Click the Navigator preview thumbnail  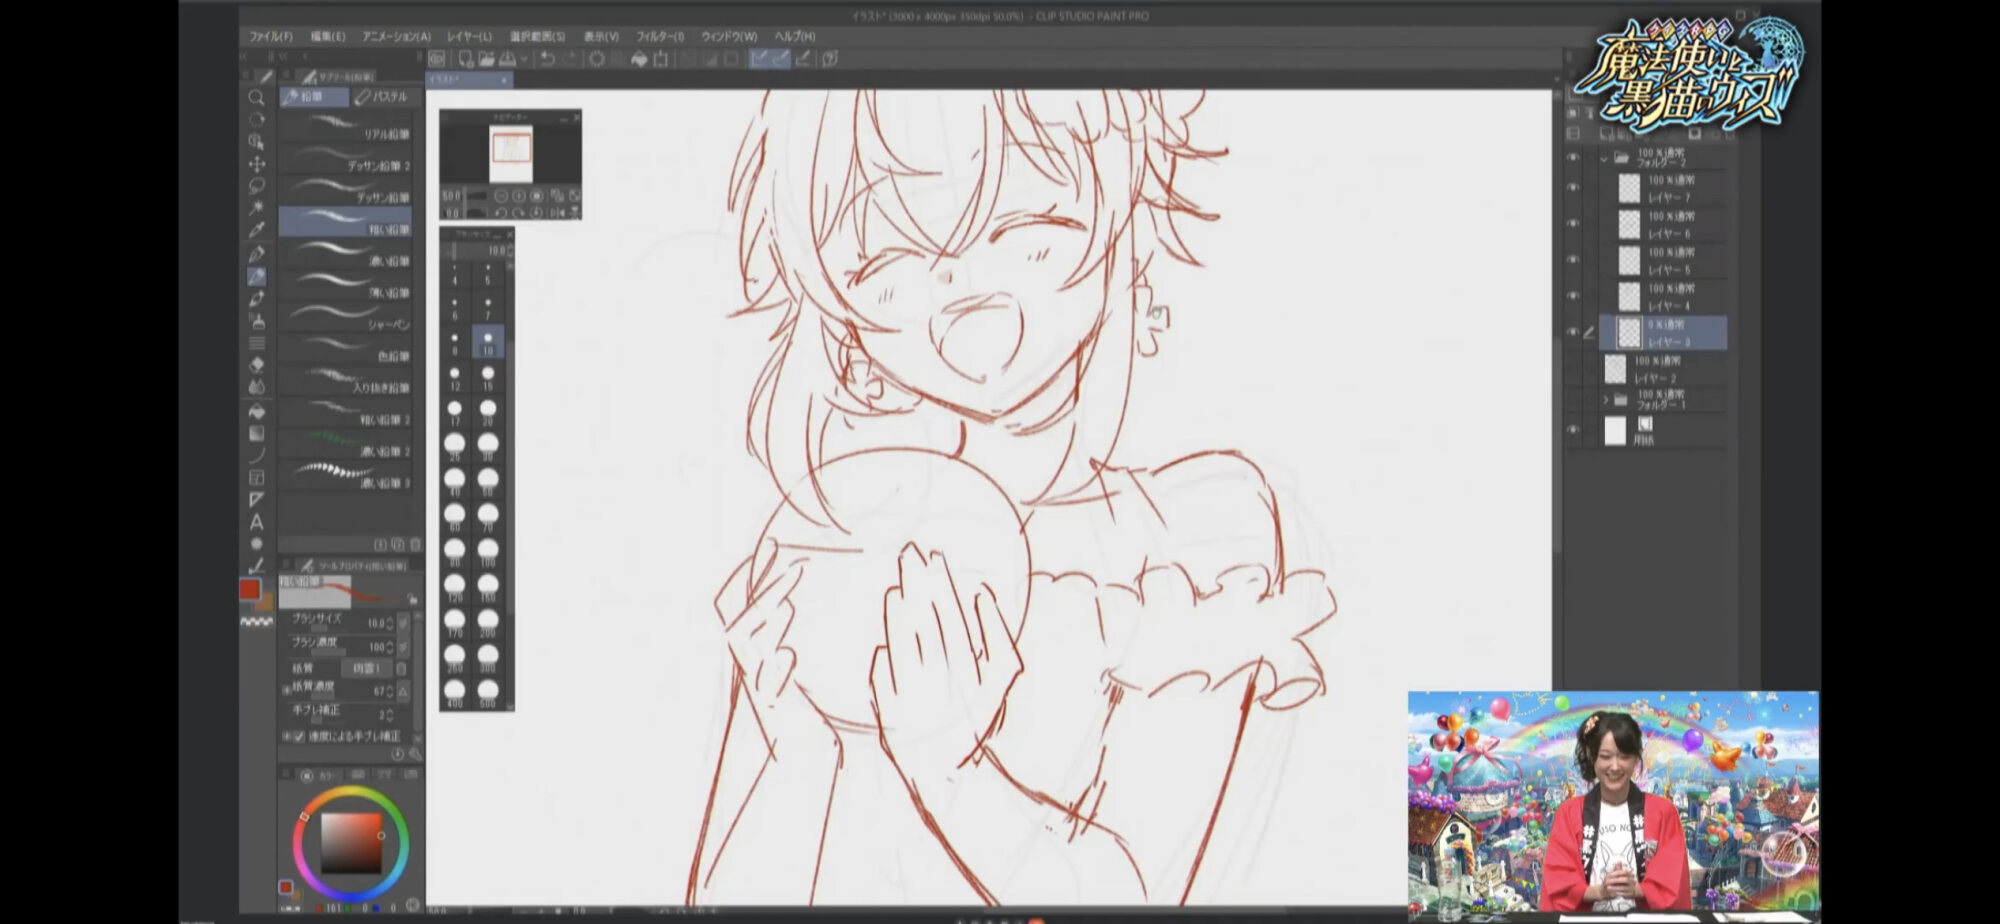click(511, 153)
